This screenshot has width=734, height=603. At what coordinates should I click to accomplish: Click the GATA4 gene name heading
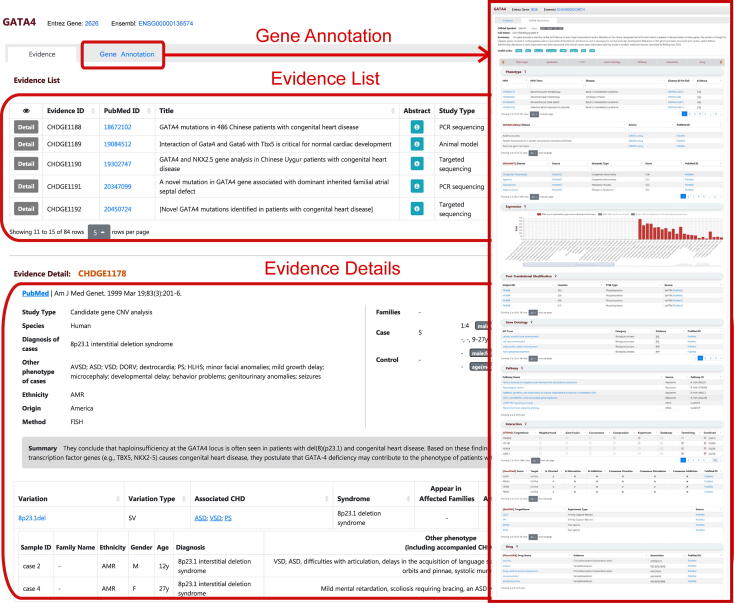[x=20, y=22]
